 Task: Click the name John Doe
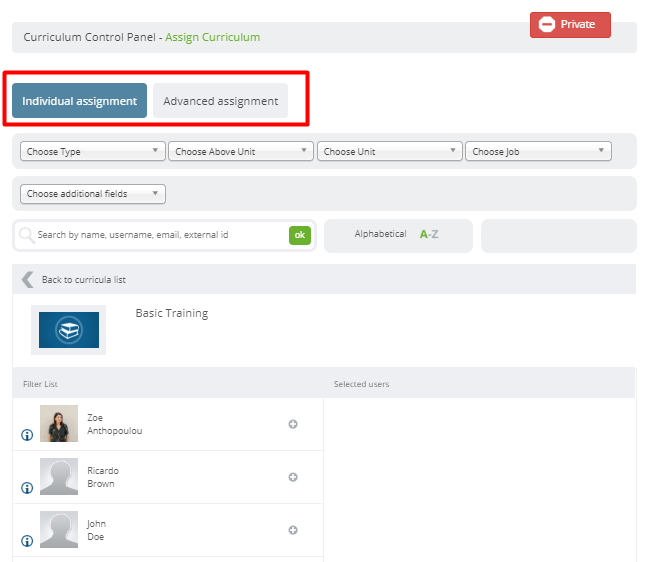tap(96, 530)
